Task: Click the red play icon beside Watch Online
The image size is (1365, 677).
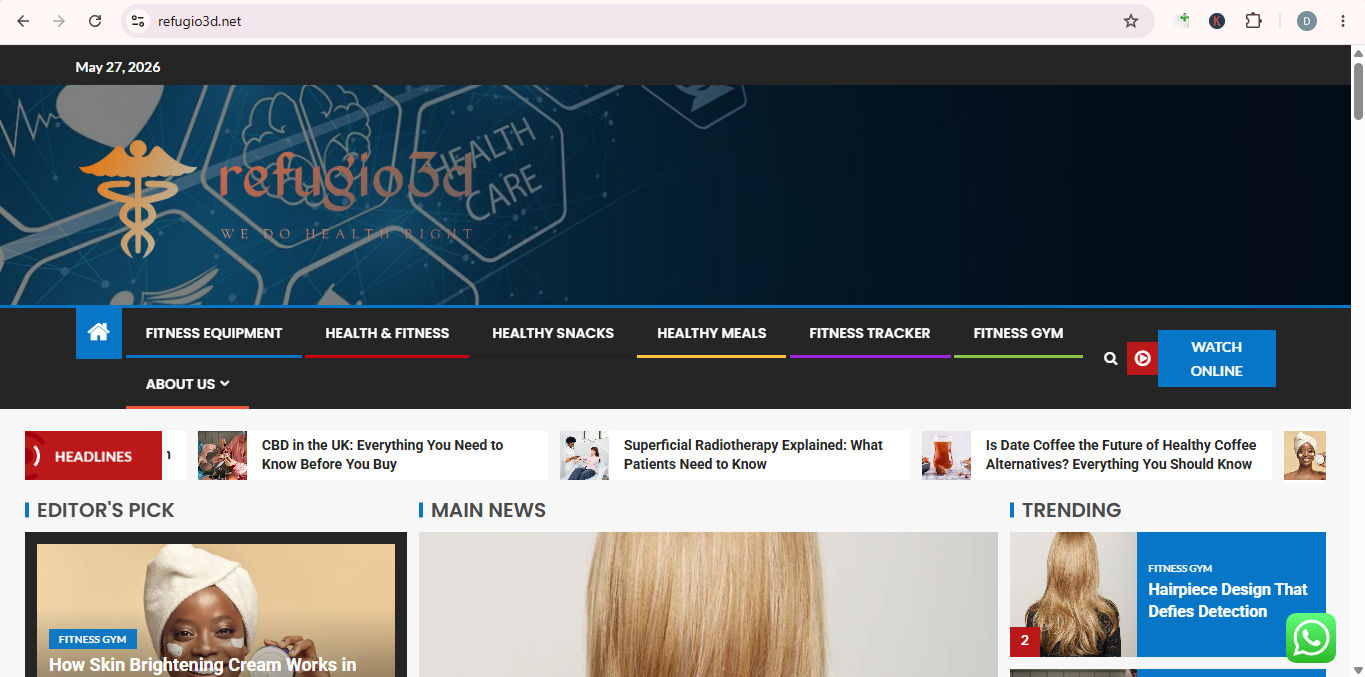Action: pyautogui.click(x=1142, y=358)
